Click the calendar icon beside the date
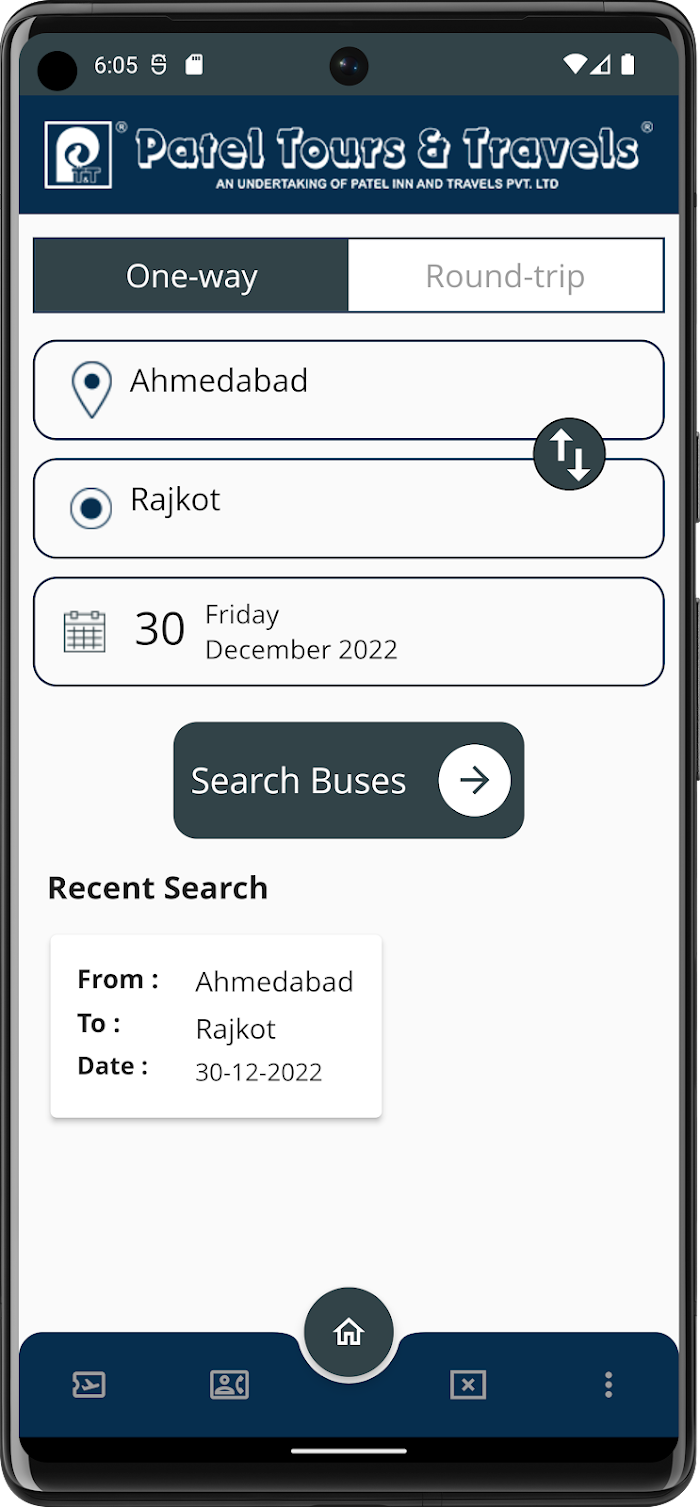The height and width of the screenshot is (1507, 700). click(85, 632)
